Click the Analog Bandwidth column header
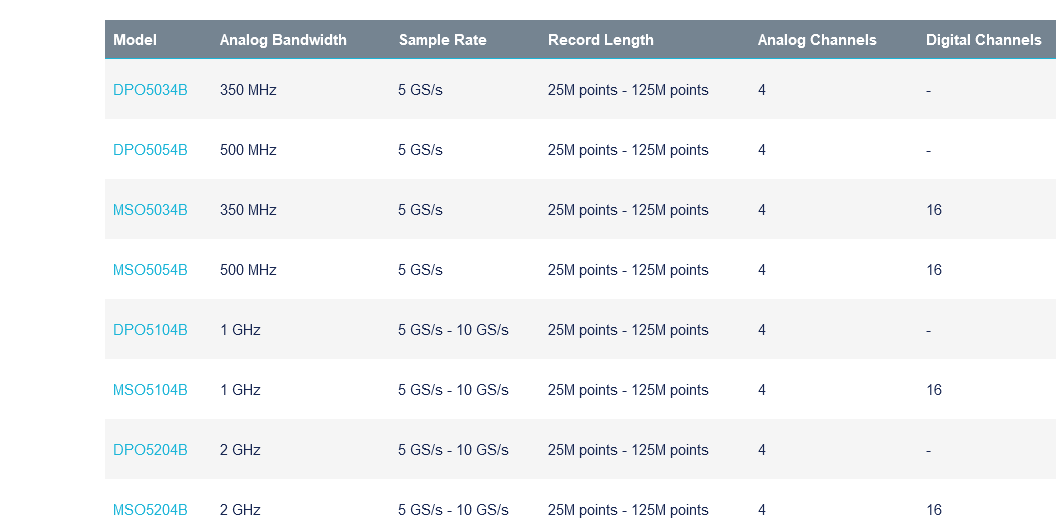The width and height of the screenshot is (1056, 529). coord(283,40)
